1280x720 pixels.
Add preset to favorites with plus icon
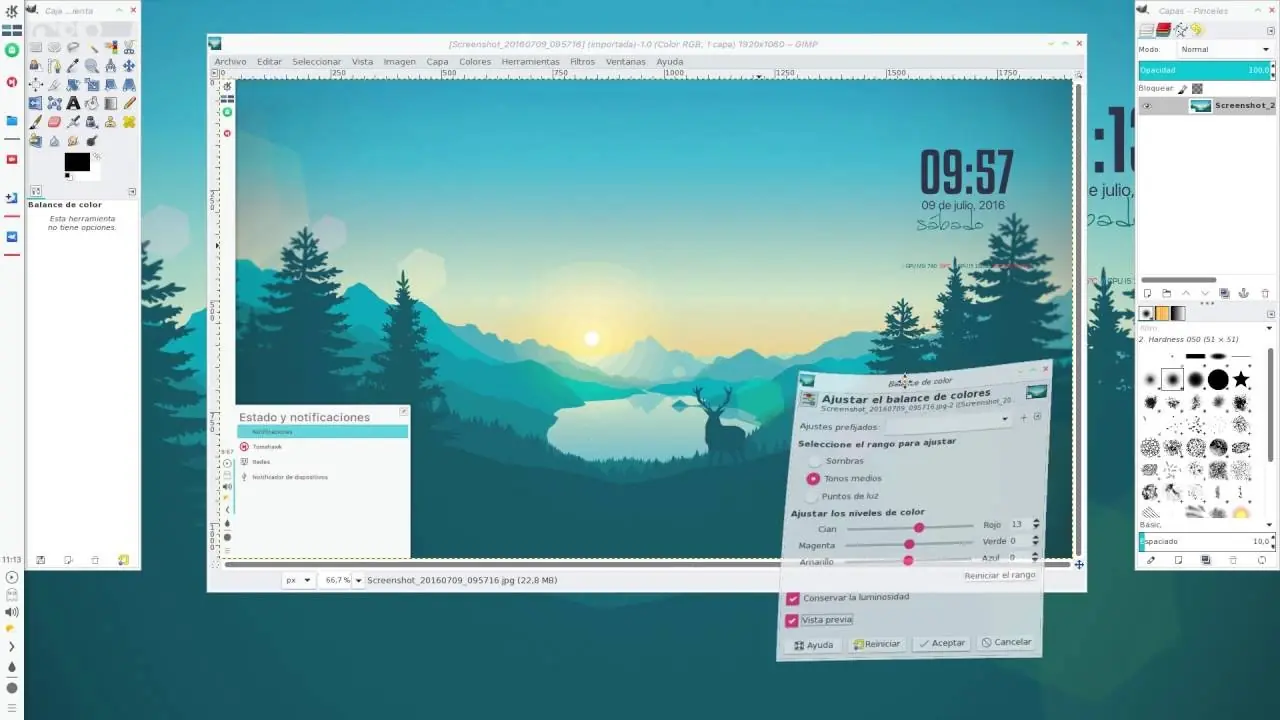point(1024,417)
